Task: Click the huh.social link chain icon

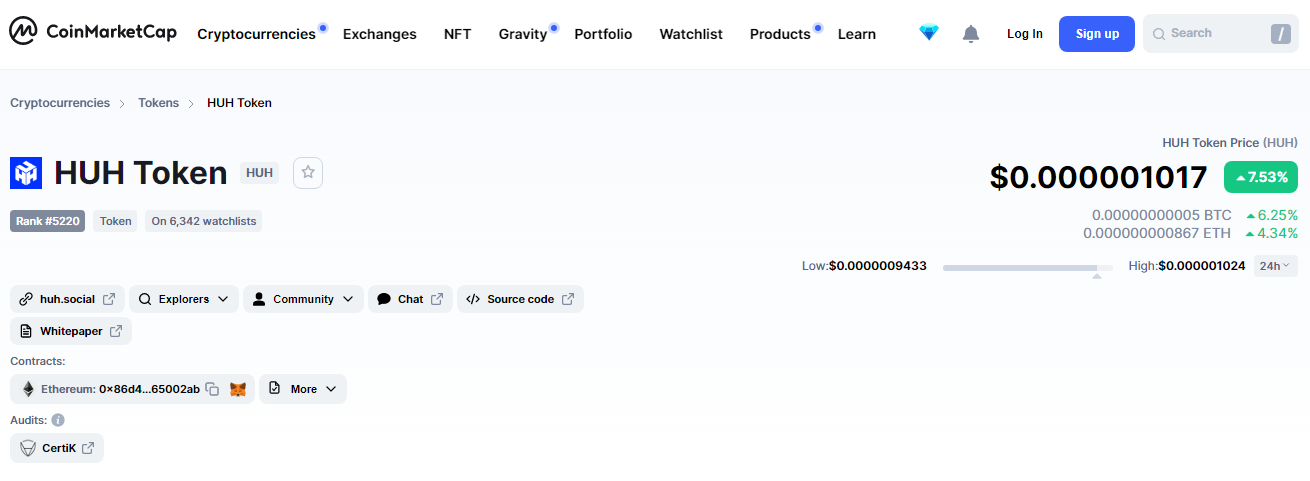Action: pyautogui.click(x=27, y=299)
